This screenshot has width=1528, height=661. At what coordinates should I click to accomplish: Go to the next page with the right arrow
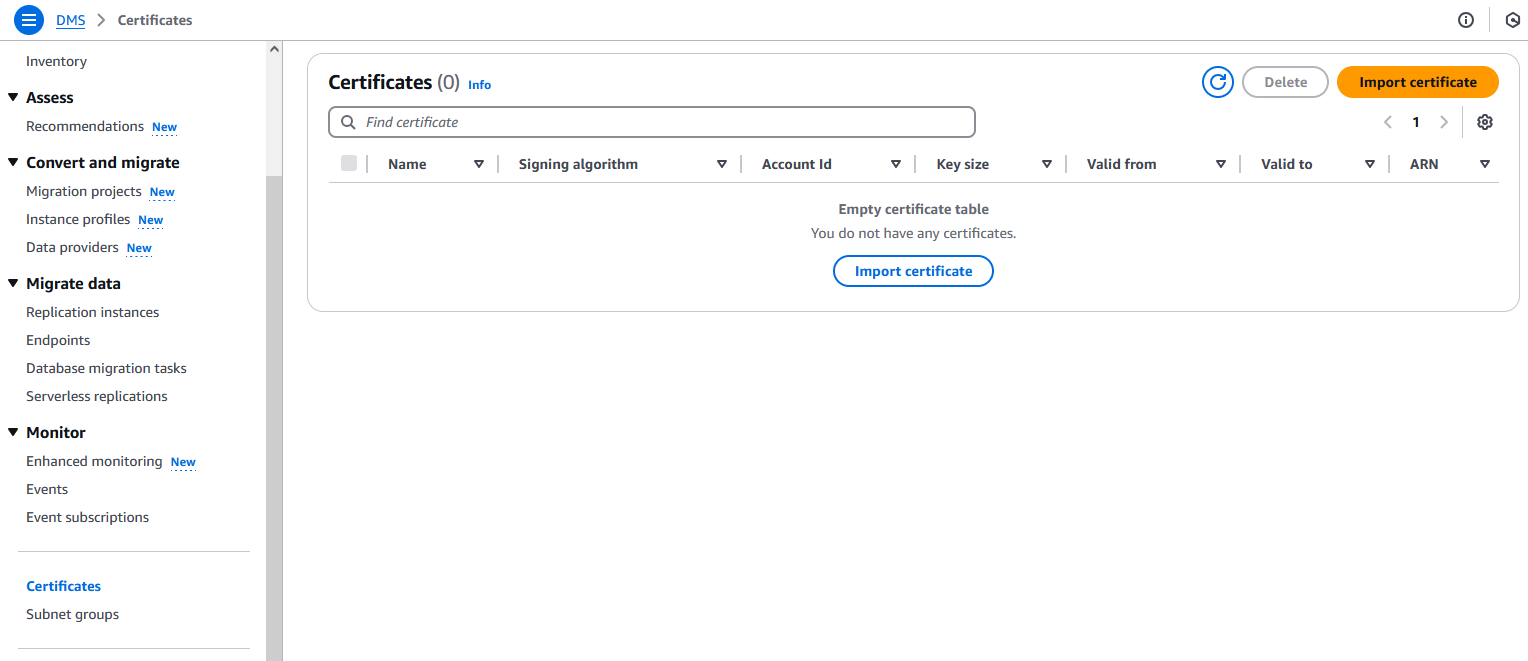pyautogui.click(x=1444, y=121)
